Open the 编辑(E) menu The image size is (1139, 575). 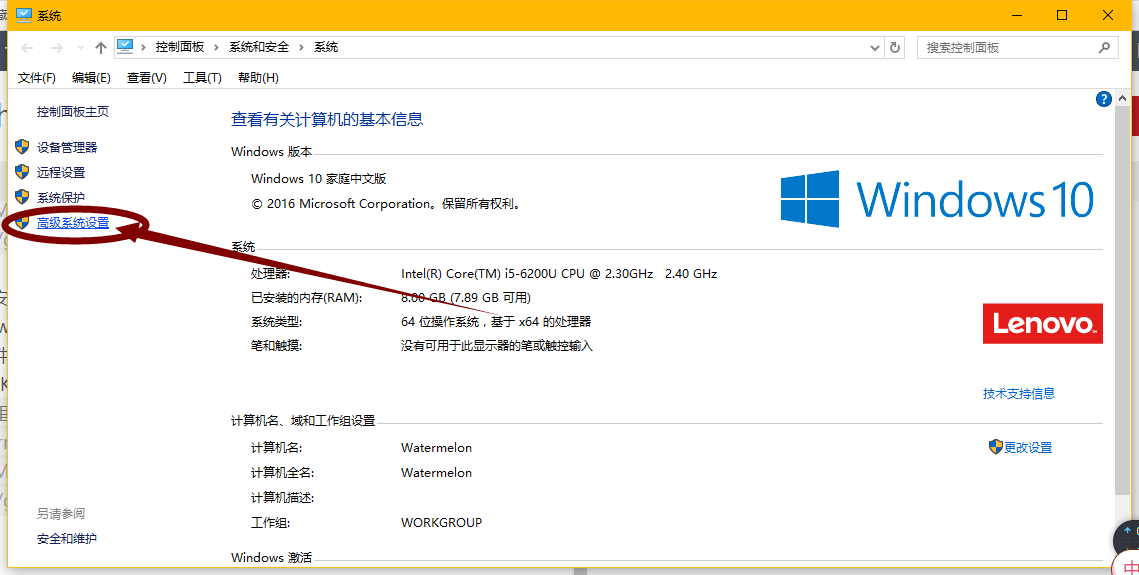[x=91, y=78]
